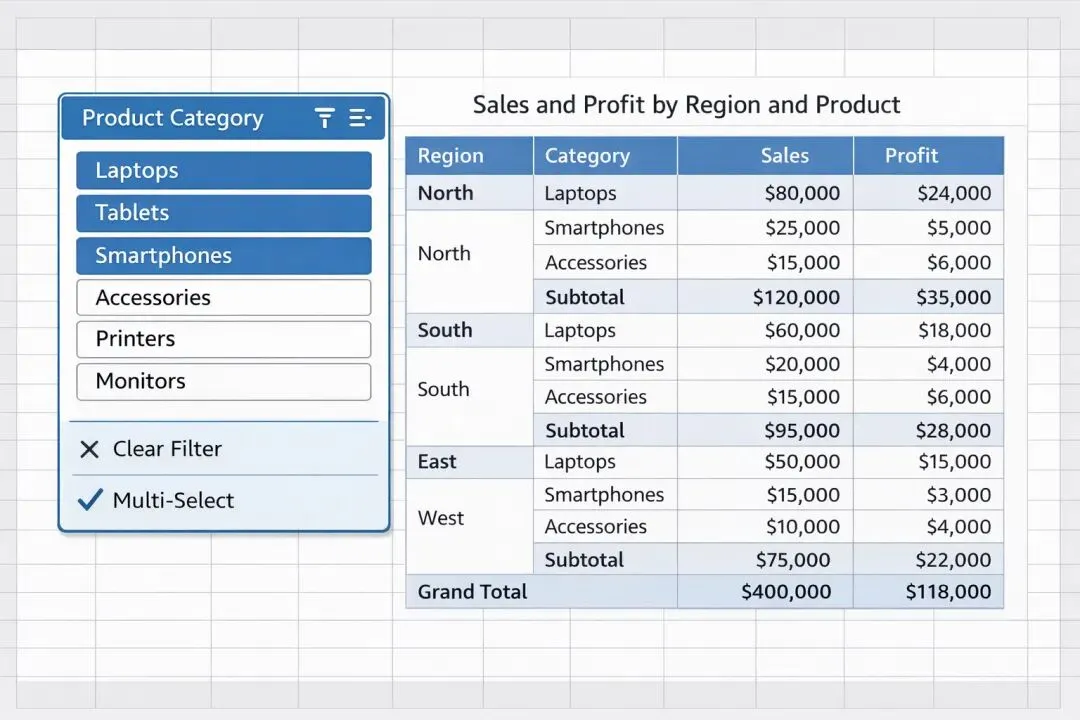Click the $60,000 sales cell

(x=765, y=330)
